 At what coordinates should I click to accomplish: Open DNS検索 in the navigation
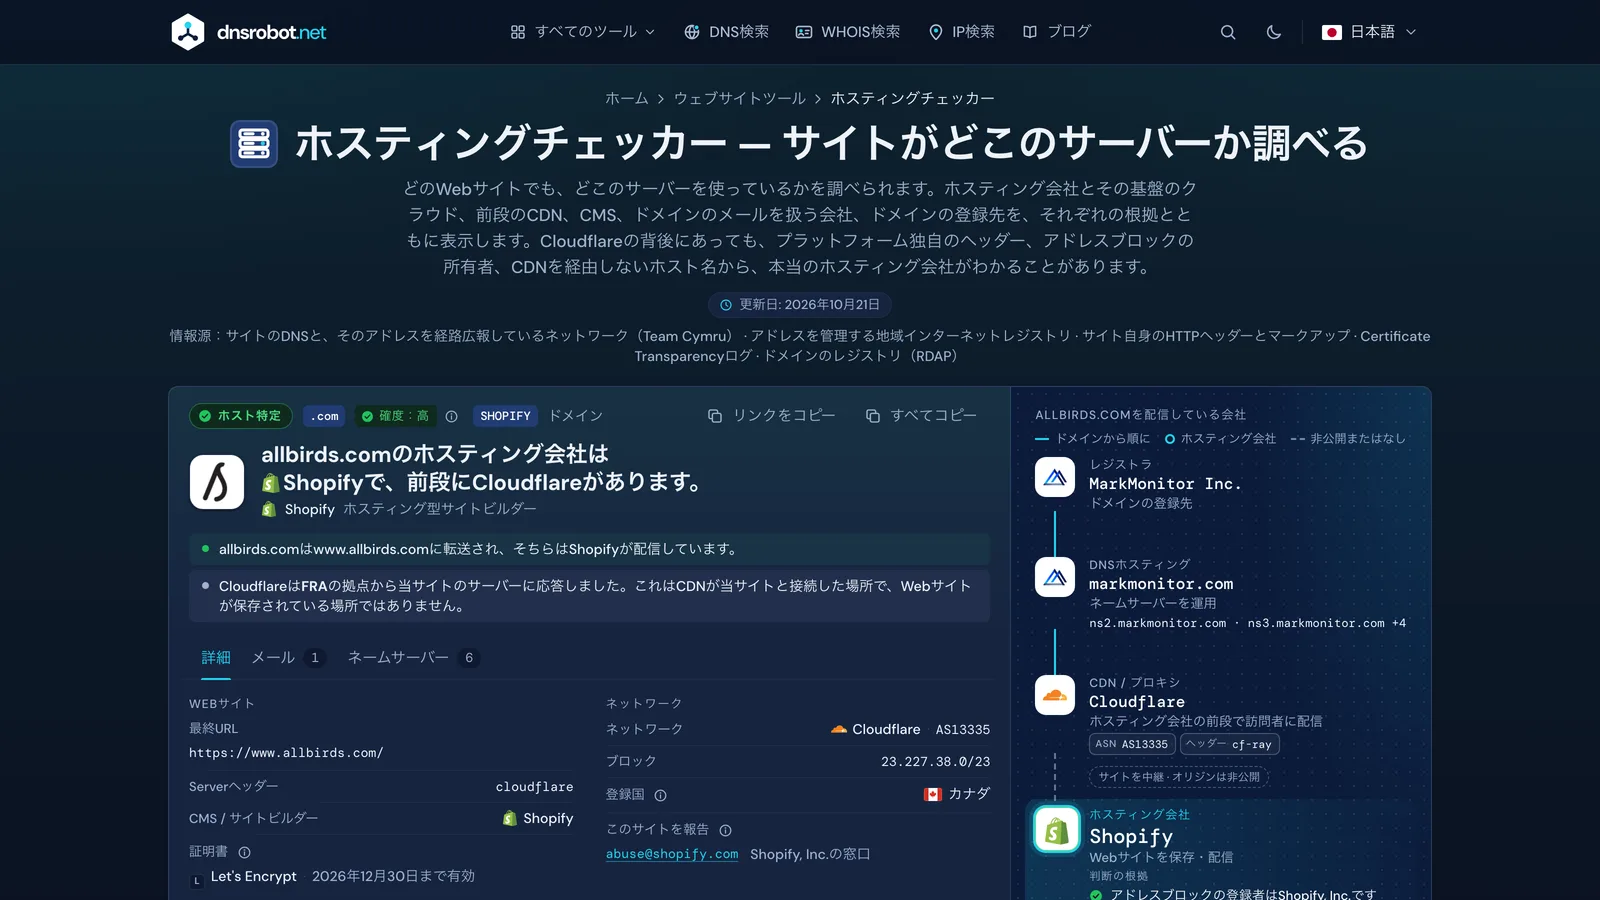726,32
